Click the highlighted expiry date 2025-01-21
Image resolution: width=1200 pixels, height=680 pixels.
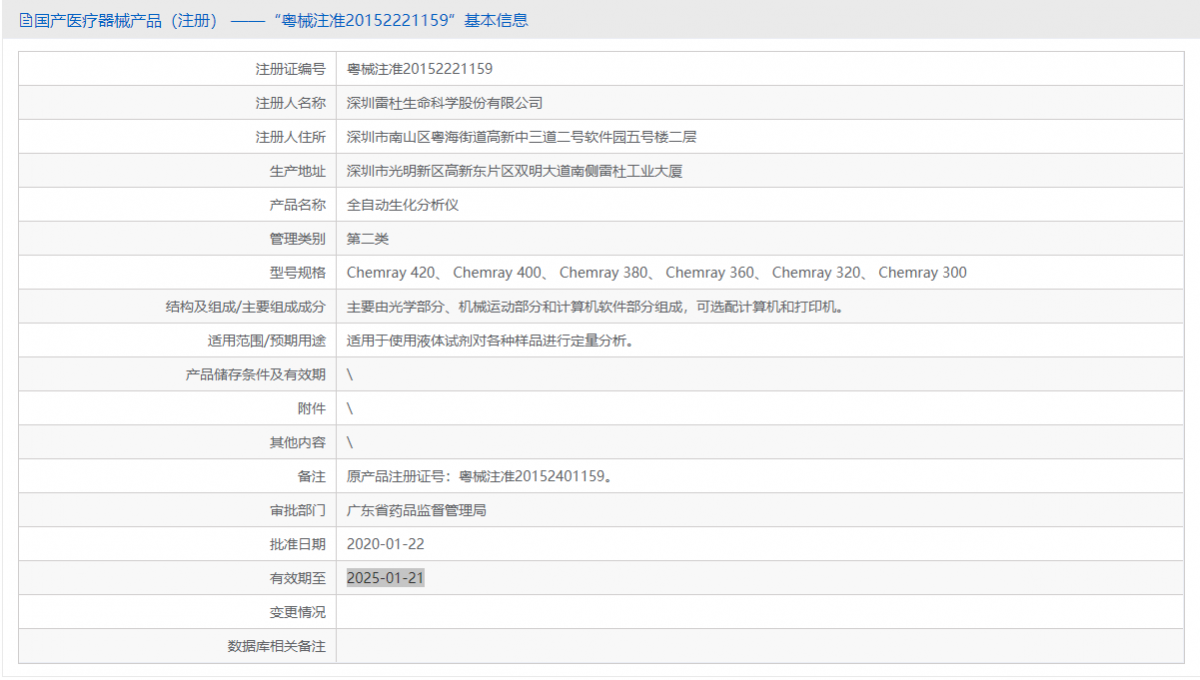385,578
